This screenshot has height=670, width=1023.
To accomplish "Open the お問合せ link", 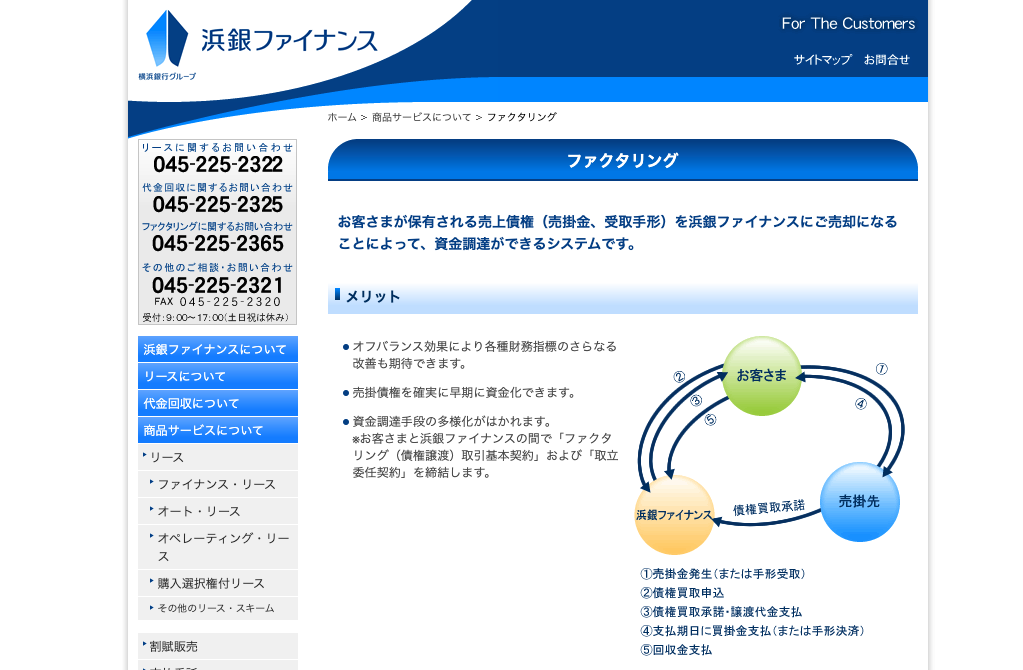I will coord(886,60).
